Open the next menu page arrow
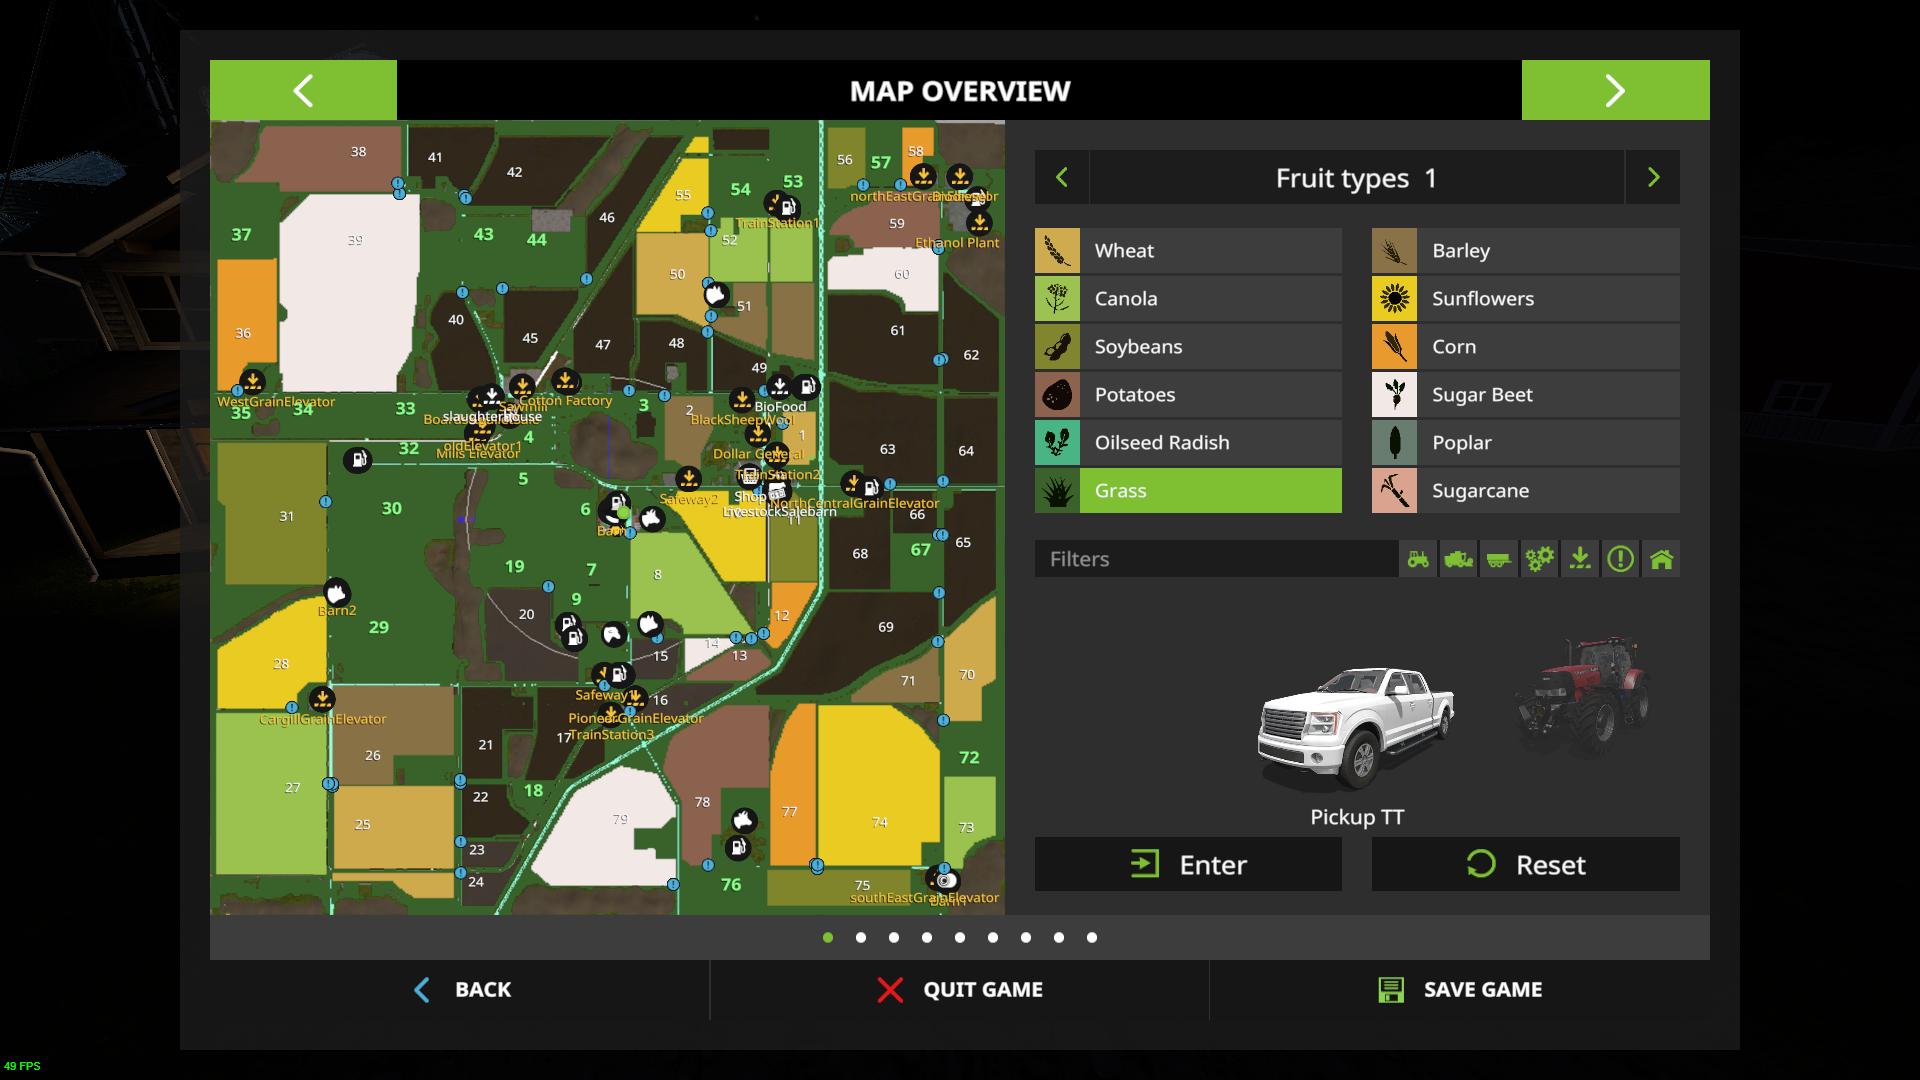1920x1080 pixels. 1615,91
